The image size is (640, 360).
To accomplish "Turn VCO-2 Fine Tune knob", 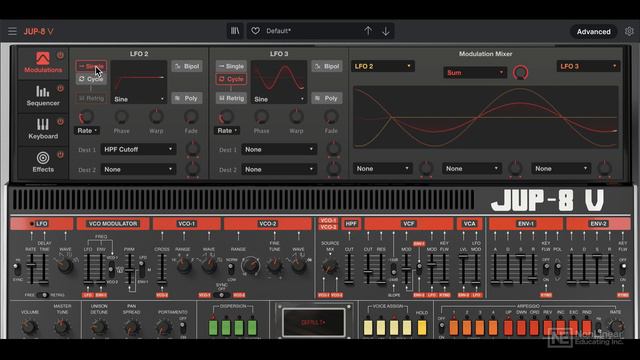I will (x=275, y=266).
